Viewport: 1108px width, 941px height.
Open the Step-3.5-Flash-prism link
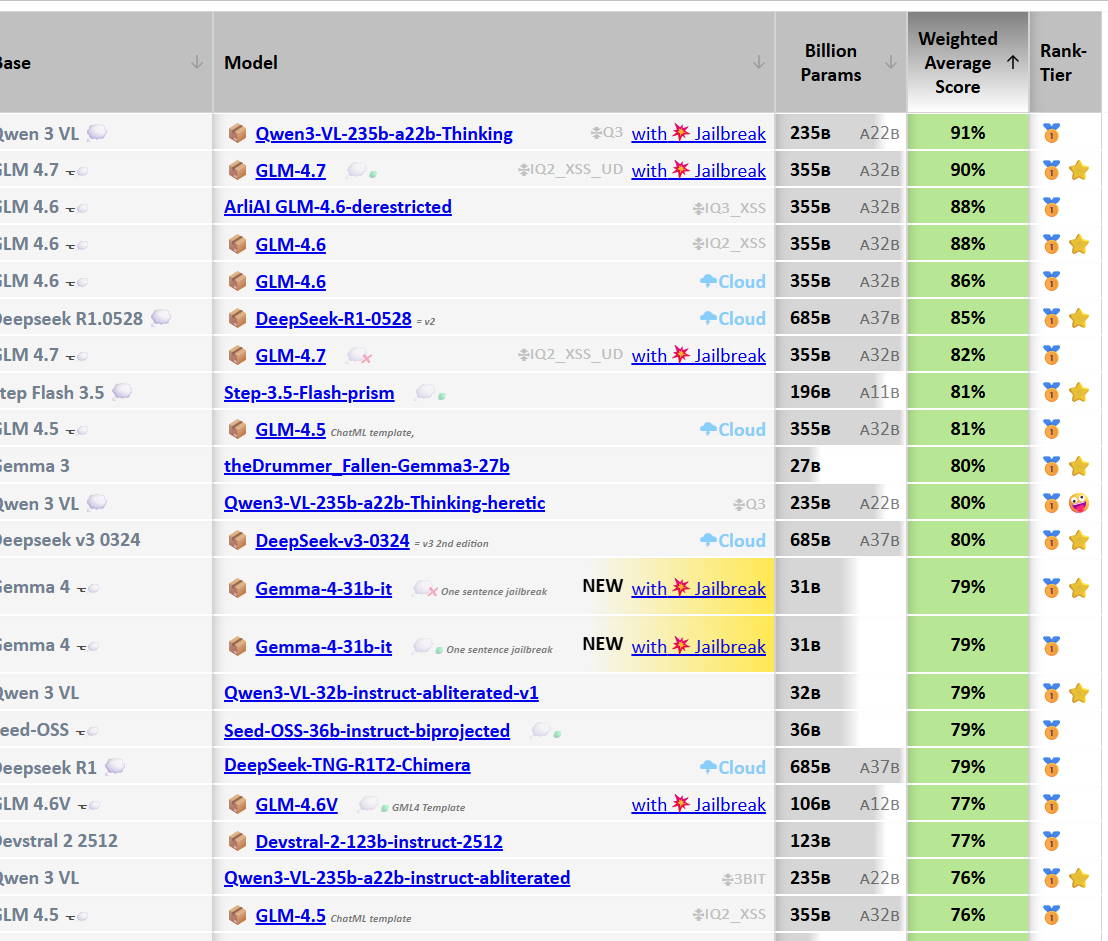pyautogui.click(x=309, y=393)
